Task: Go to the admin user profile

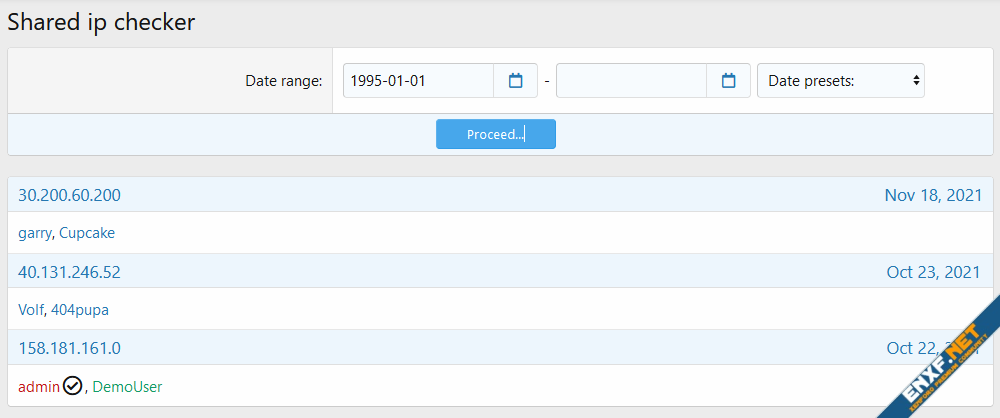Action: [39, 386]
